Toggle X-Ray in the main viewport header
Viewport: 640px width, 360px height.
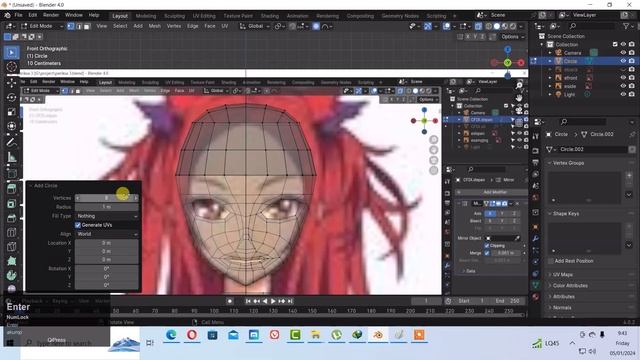point(478,26)
